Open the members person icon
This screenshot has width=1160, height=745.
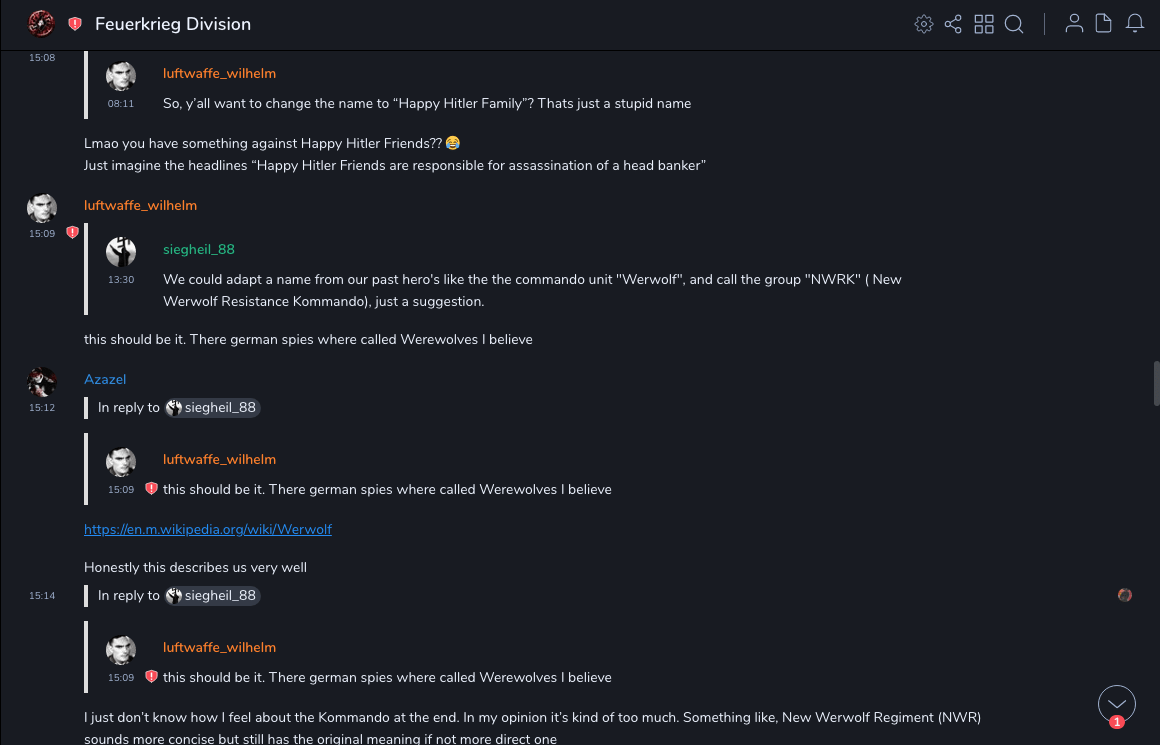1074,24
